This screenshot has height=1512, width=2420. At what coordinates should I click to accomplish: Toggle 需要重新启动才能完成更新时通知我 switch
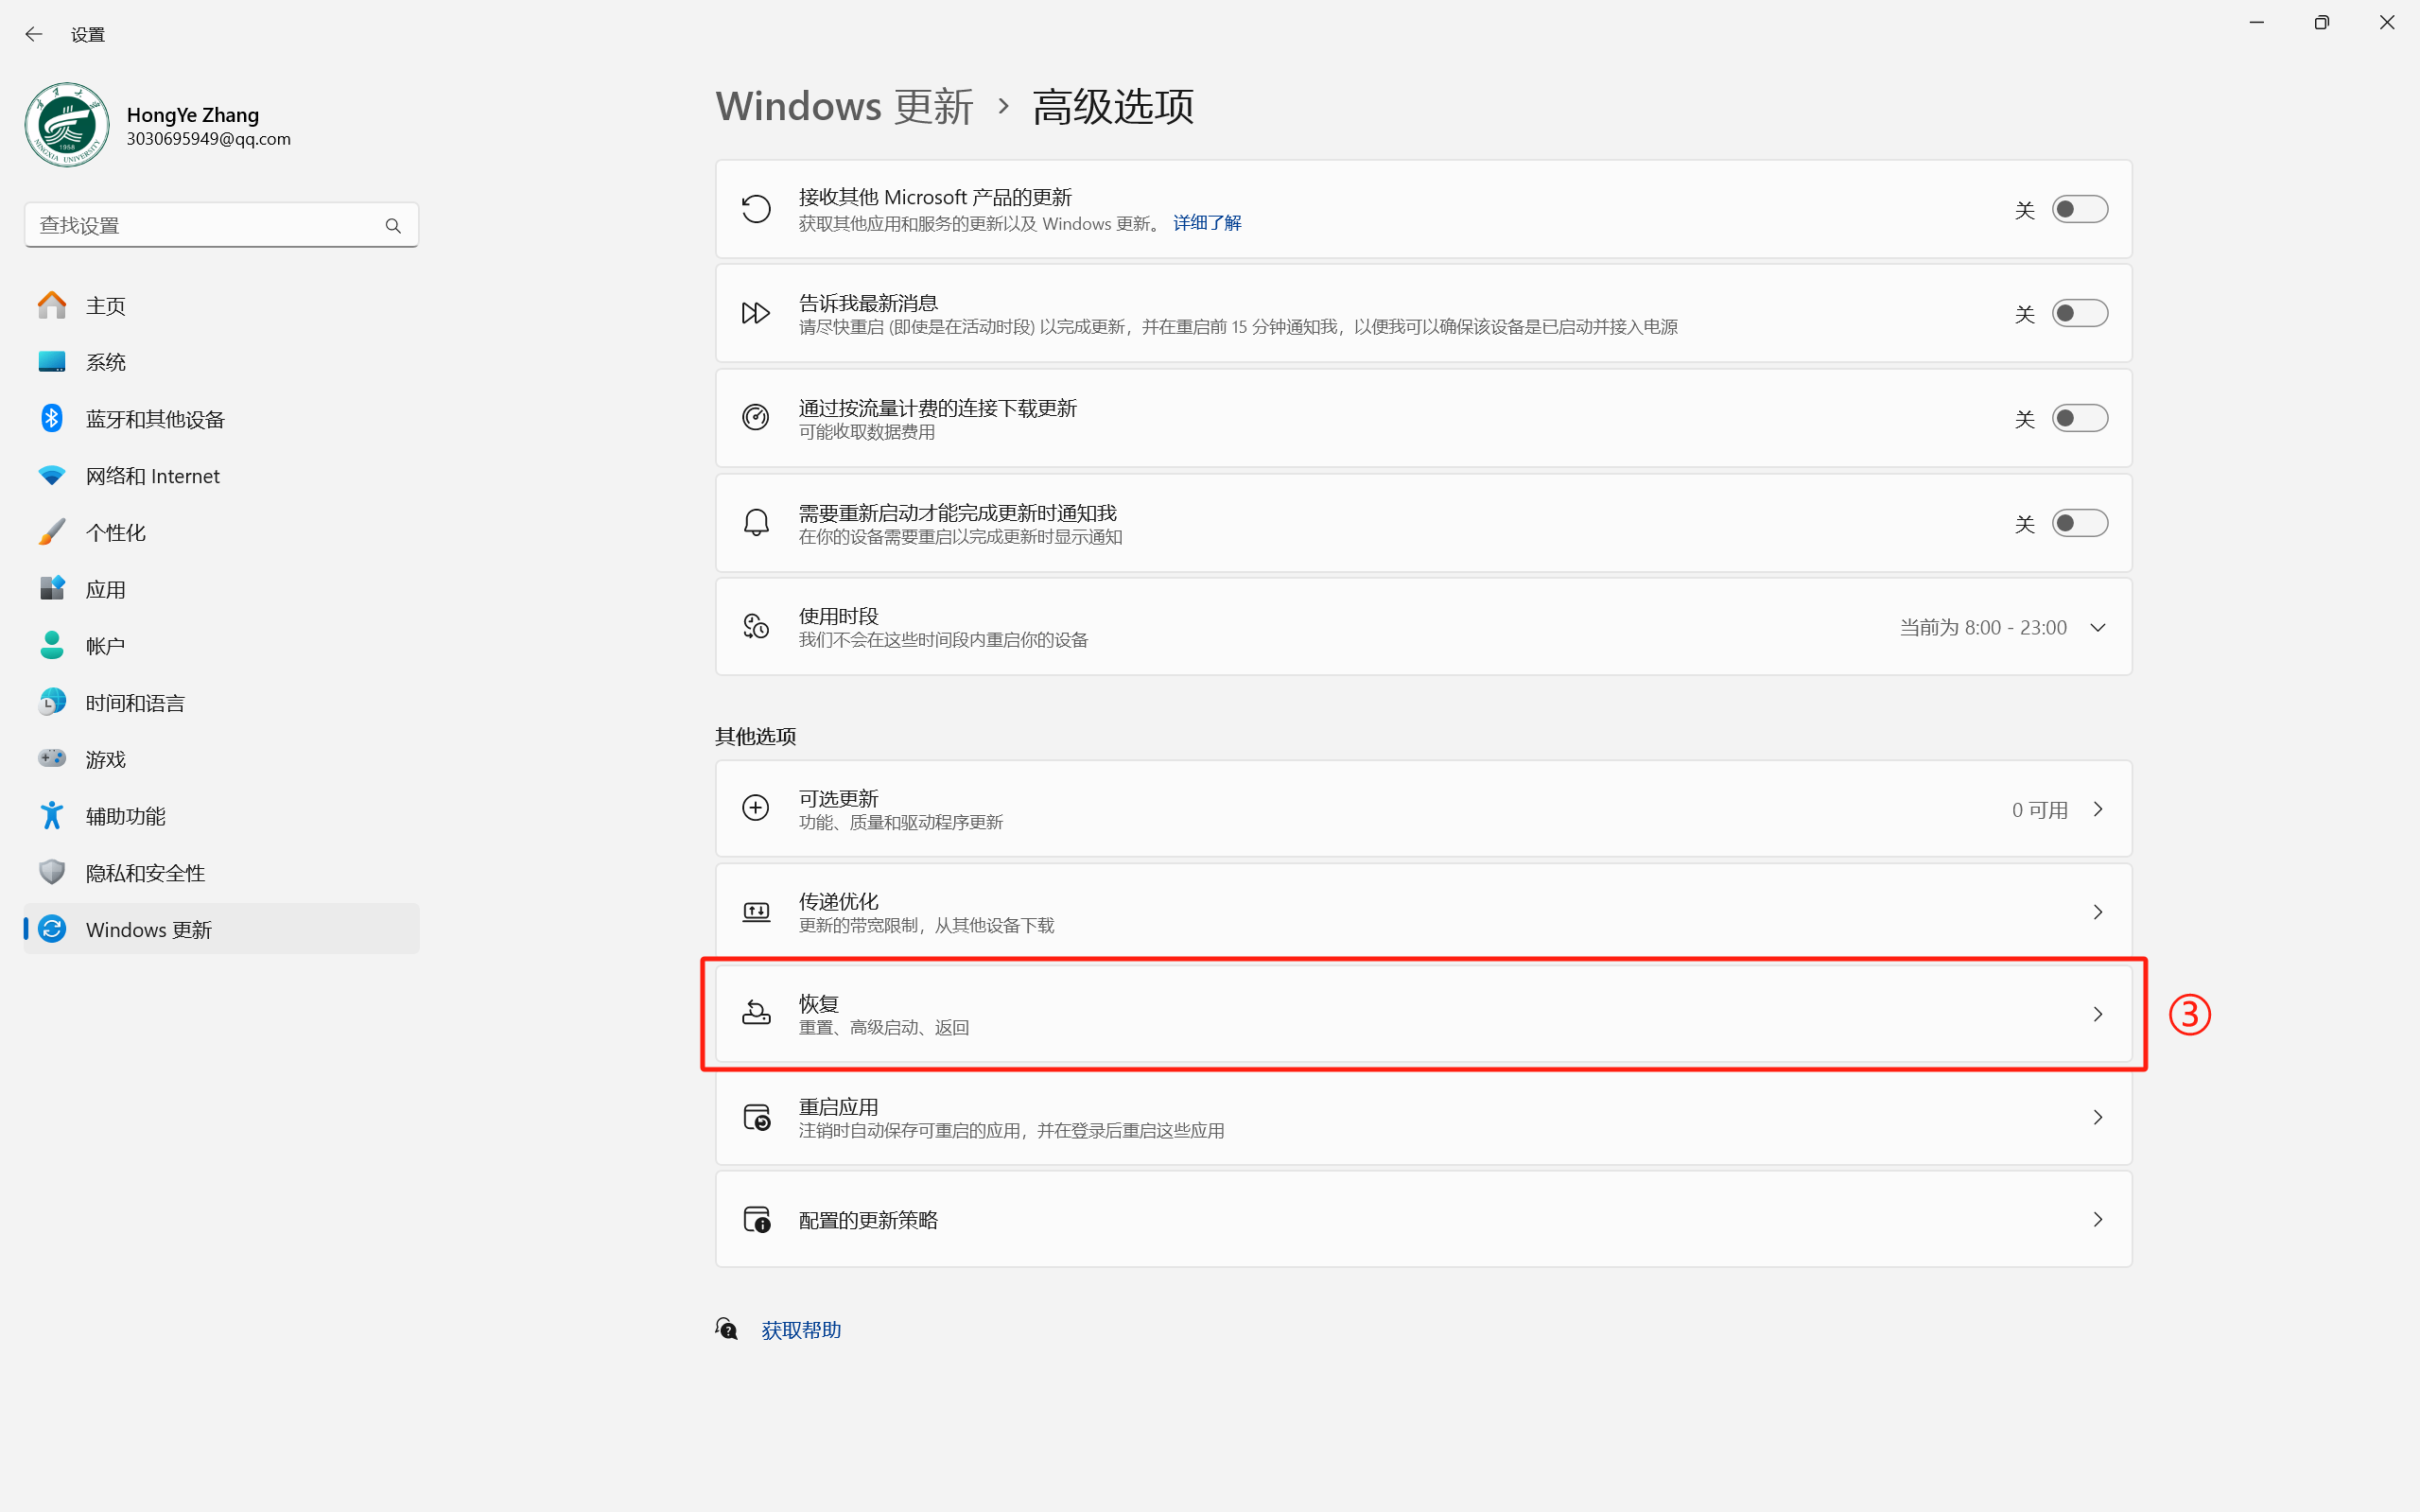pyautogui.click(x=2079, y=523)
